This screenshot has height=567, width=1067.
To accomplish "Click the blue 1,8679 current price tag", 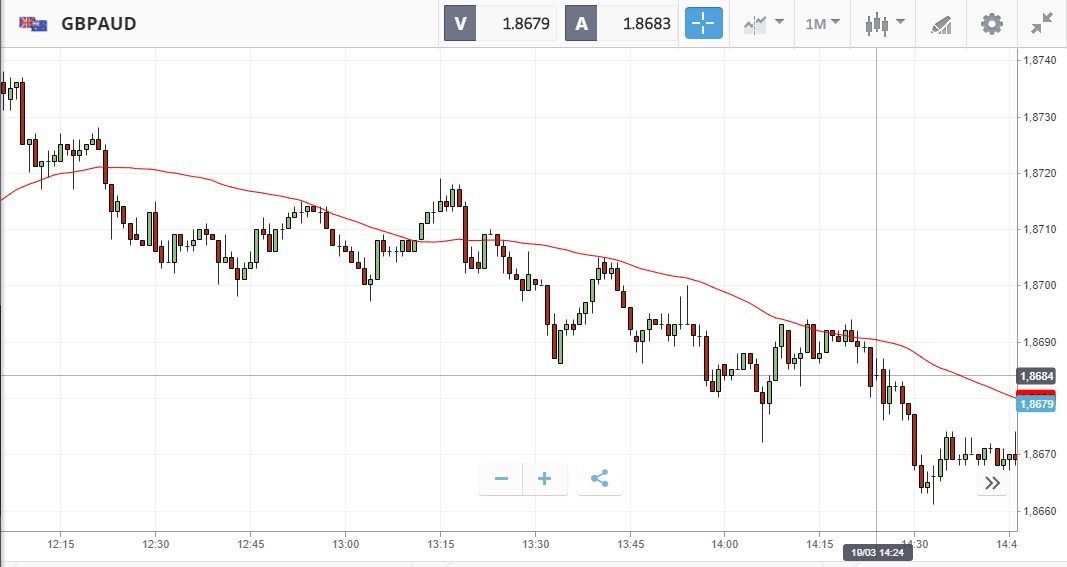I will click(x=1034, y=405).
